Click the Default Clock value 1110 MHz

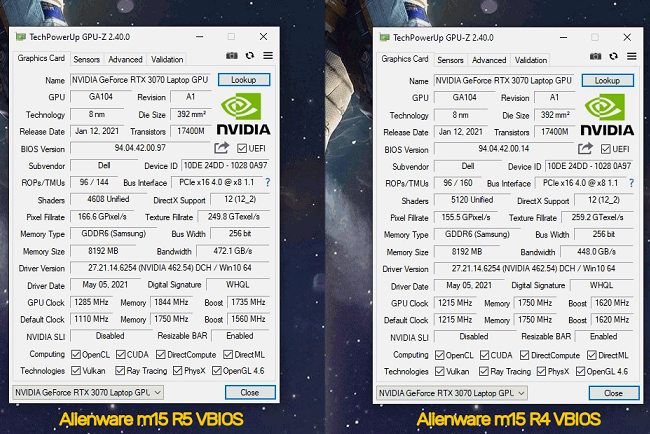(91, 319)
